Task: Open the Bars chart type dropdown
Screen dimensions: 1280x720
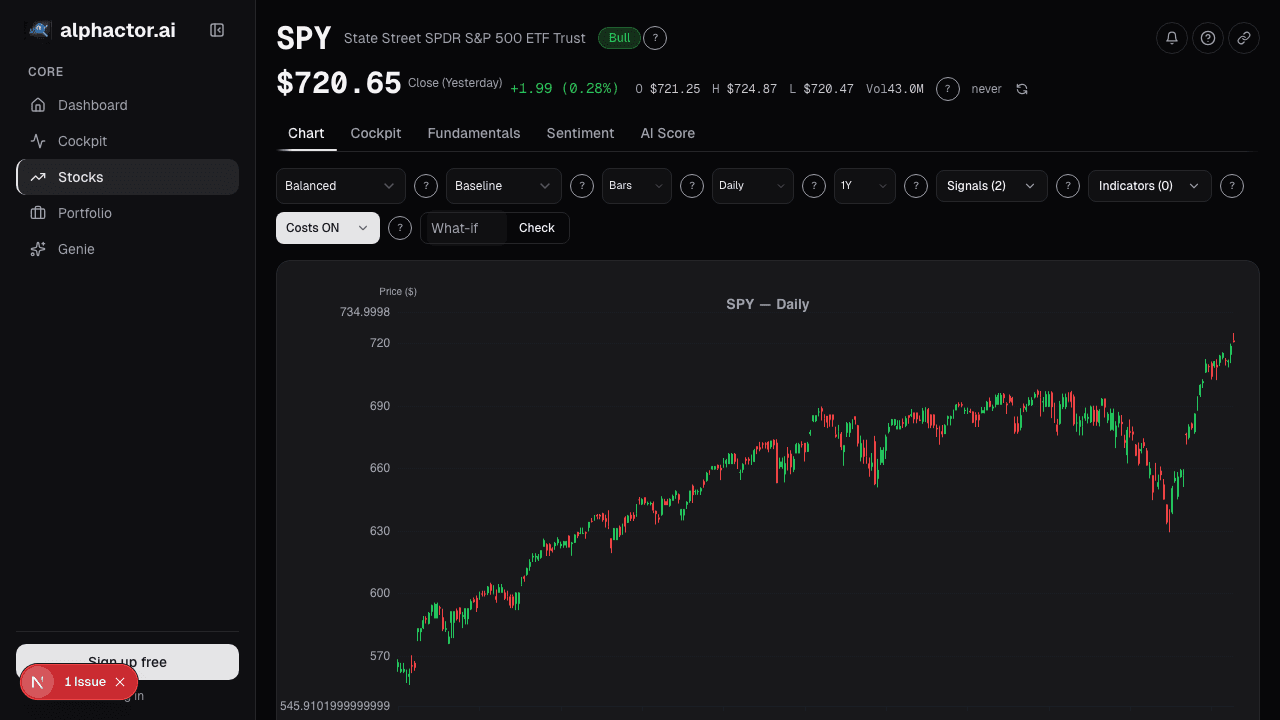Action: 637,186
